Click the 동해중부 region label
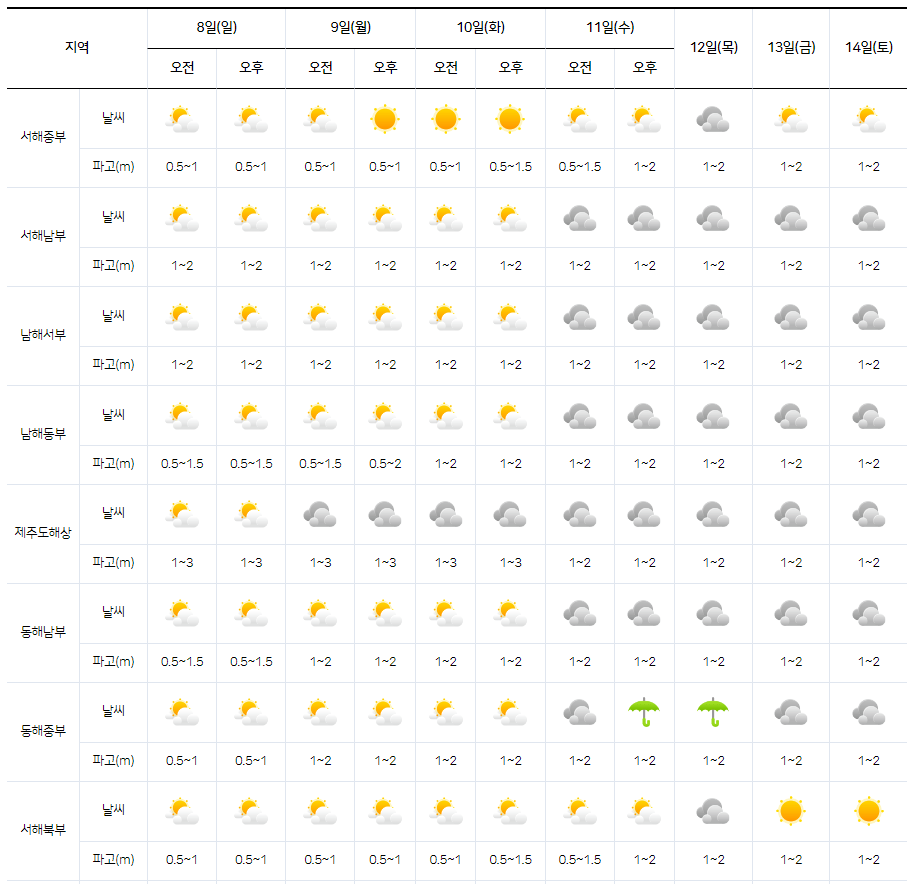 pos(43,730)
